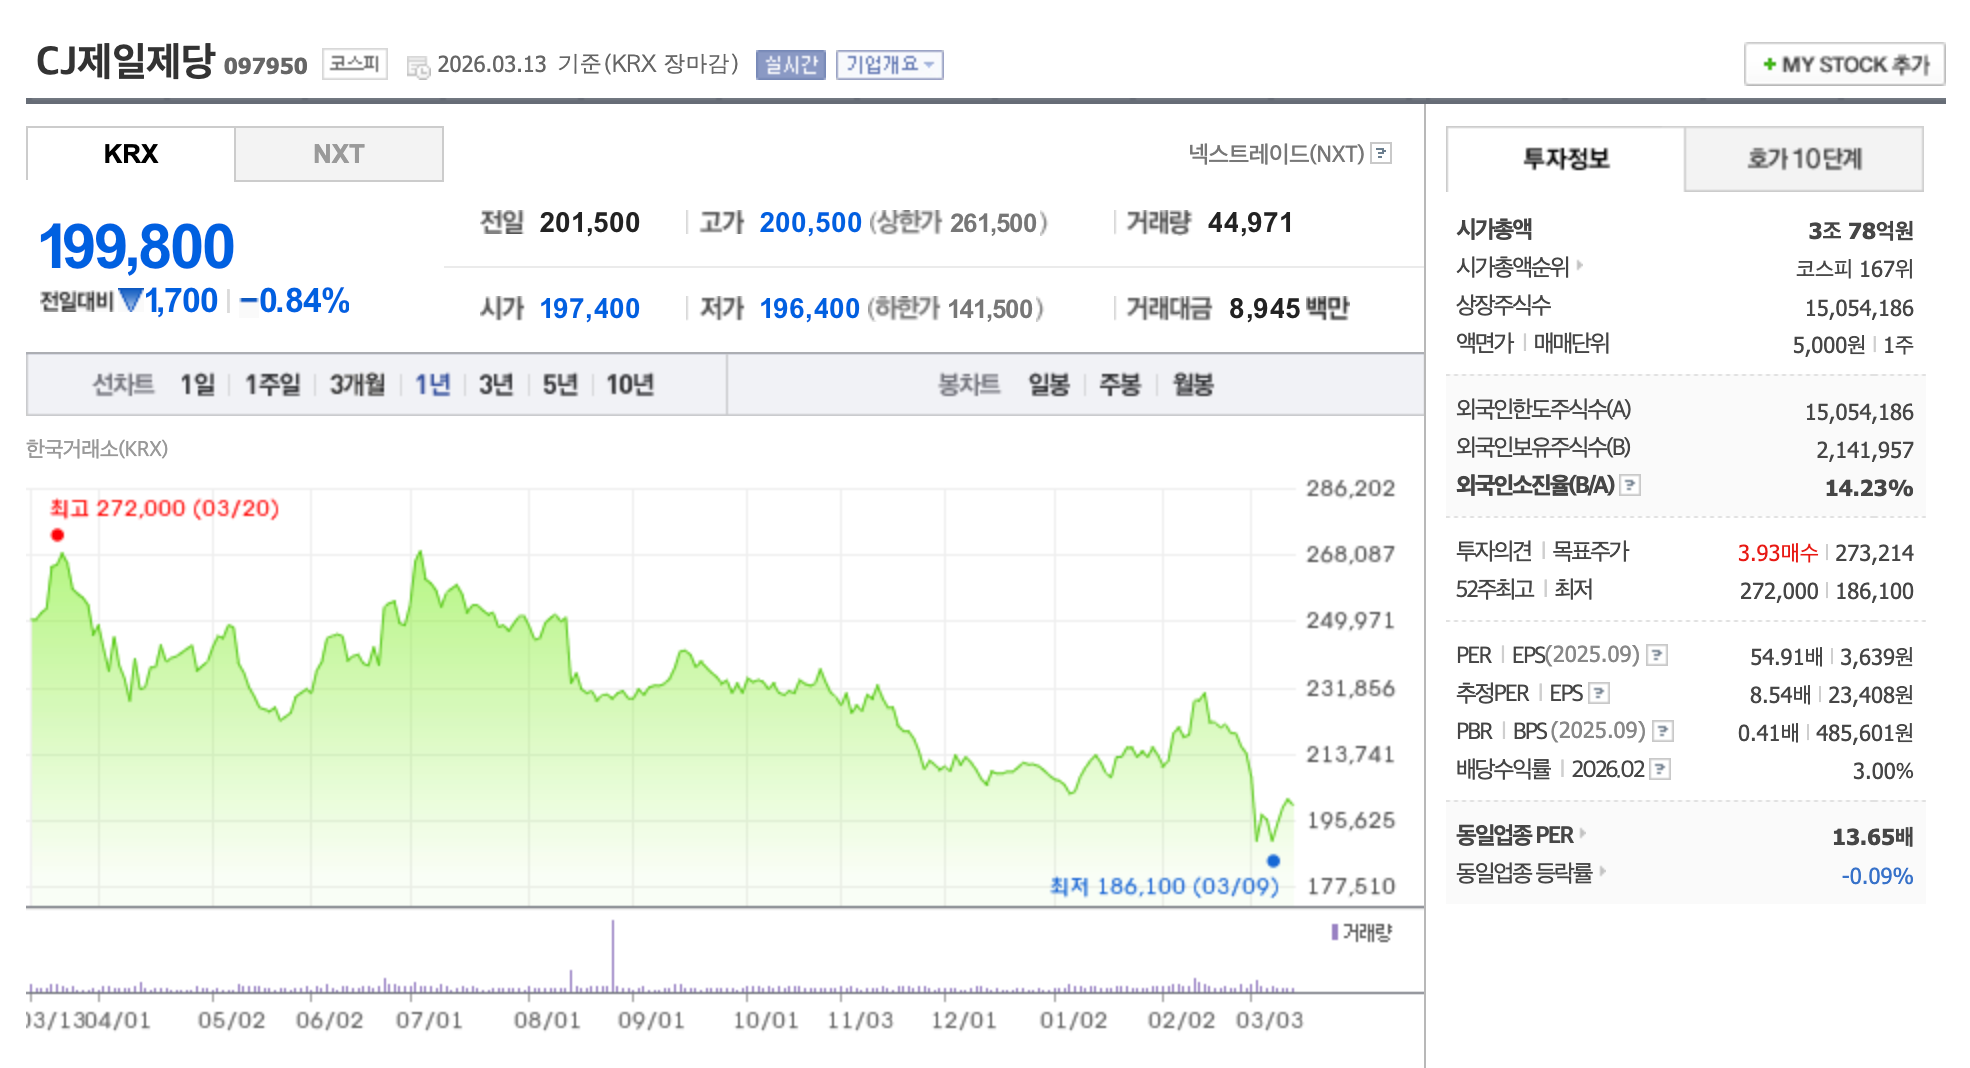1970x1068 pixels.
Task: Select 5년 chart range
Action: coord(560,385)
